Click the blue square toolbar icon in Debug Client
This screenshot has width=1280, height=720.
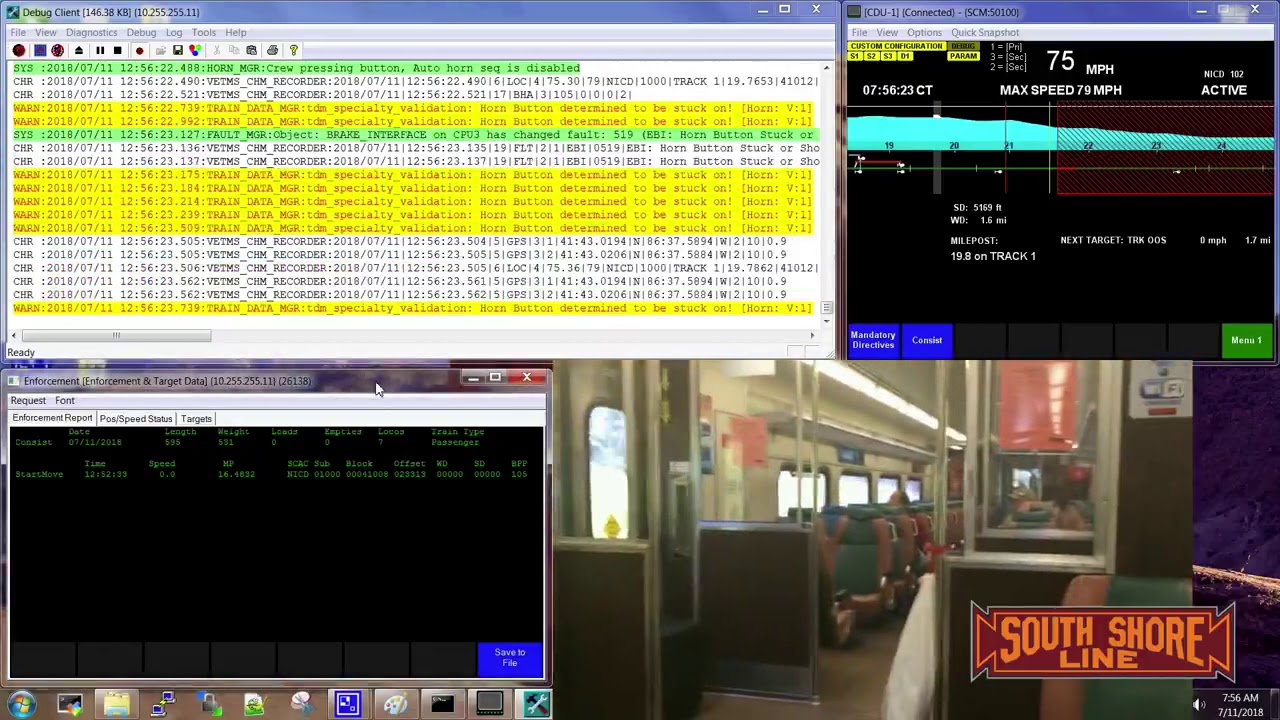39,50
